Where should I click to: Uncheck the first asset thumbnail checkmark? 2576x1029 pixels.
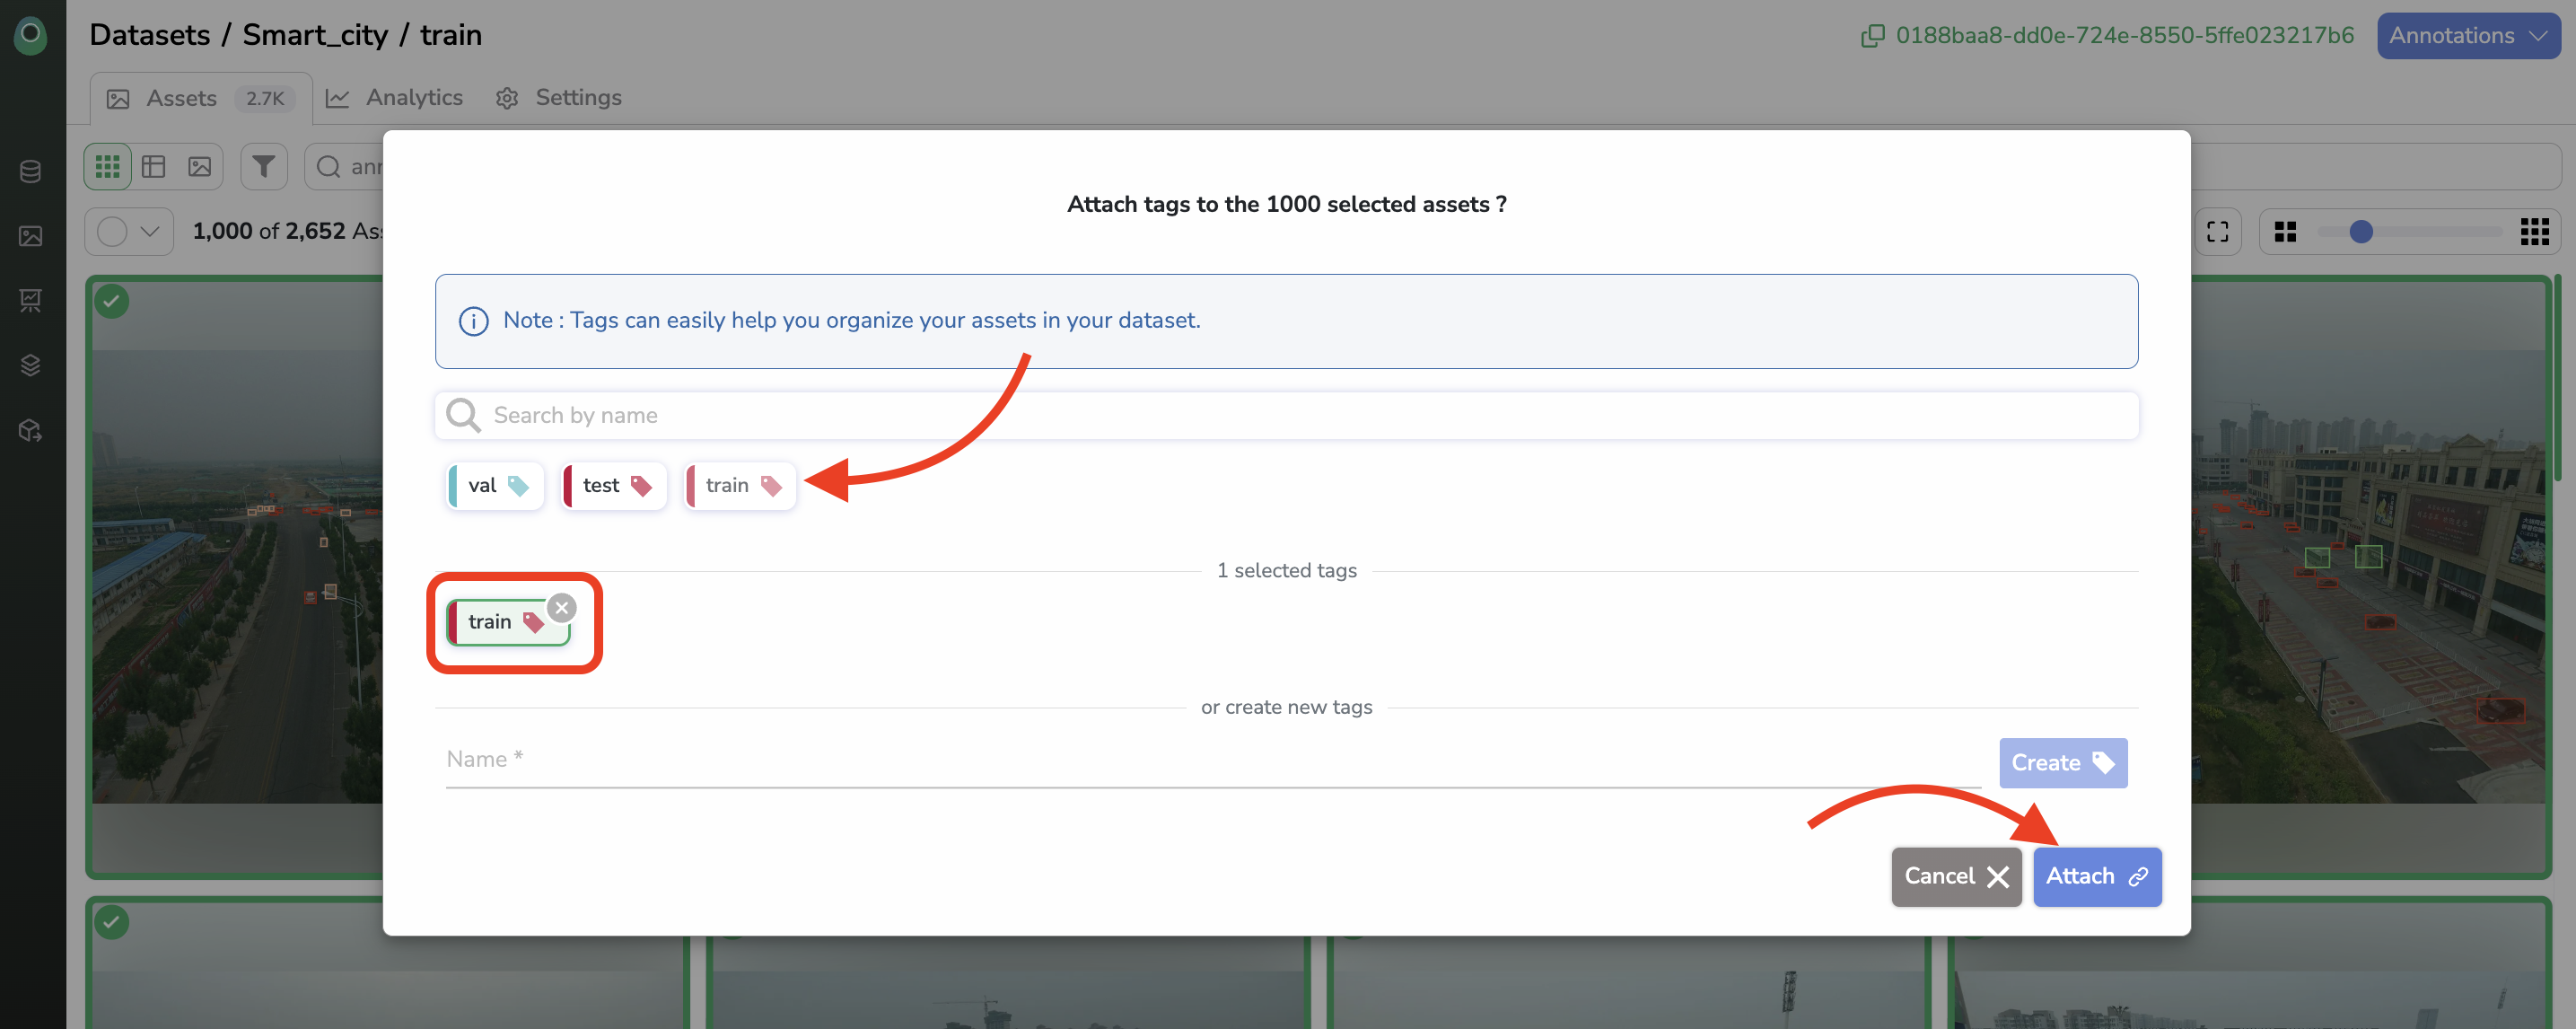pyautogui.click(x=112, y=301)
